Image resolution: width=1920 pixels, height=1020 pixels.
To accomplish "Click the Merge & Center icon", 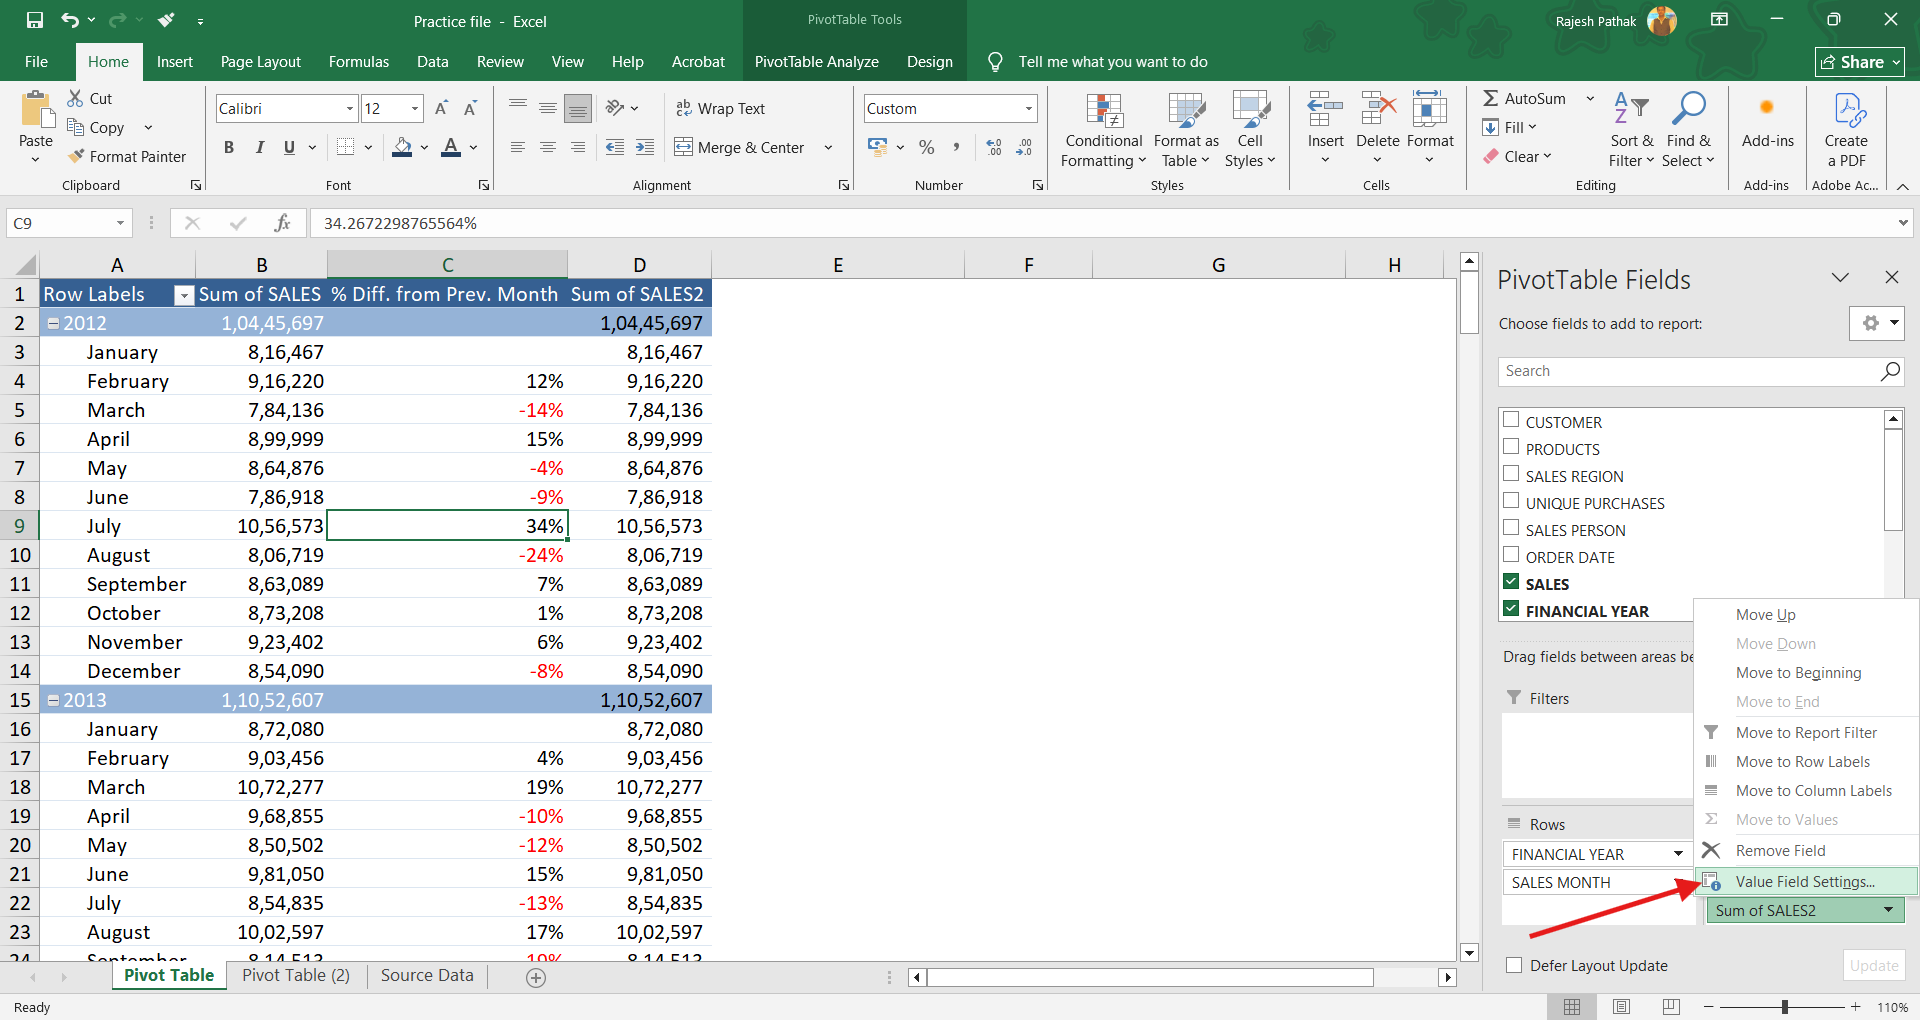I will pos(684,148).
